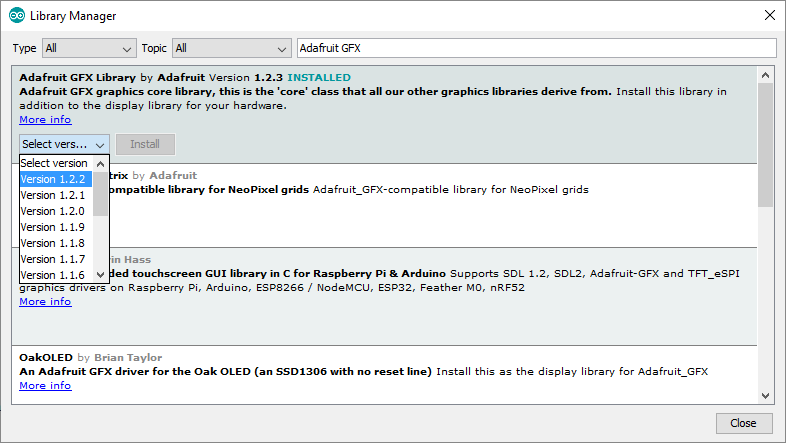The width and height of the screenshot is (786, 443).
Task: Open More info link for OakOLED
Action: pyautogui.click(x=45, y=386)
